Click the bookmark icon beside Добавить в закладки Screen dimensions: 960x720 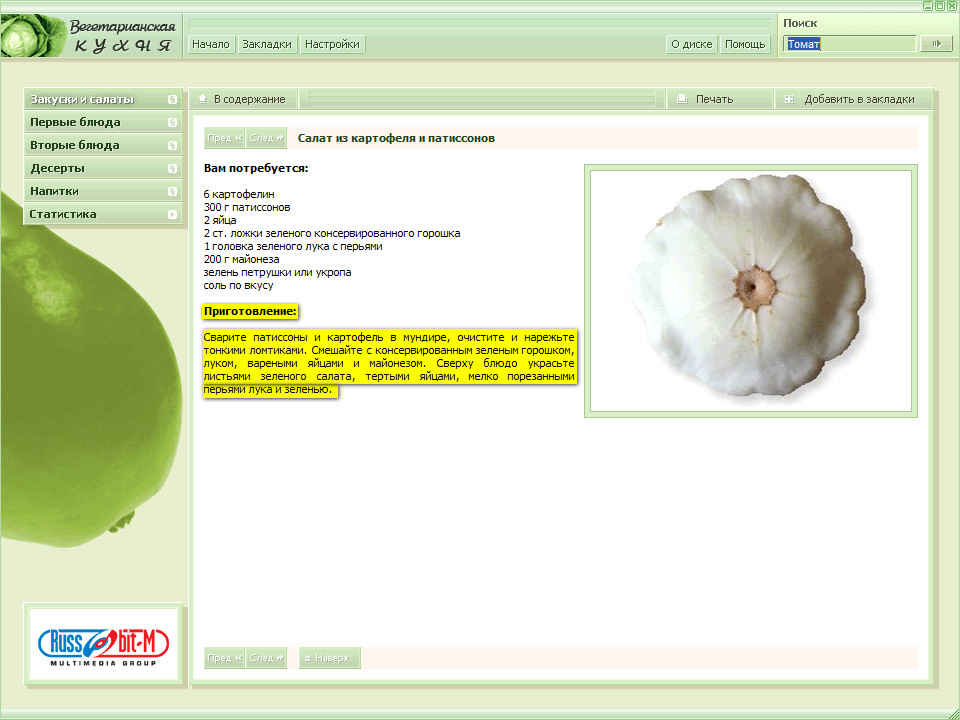(x=789, y=99)
